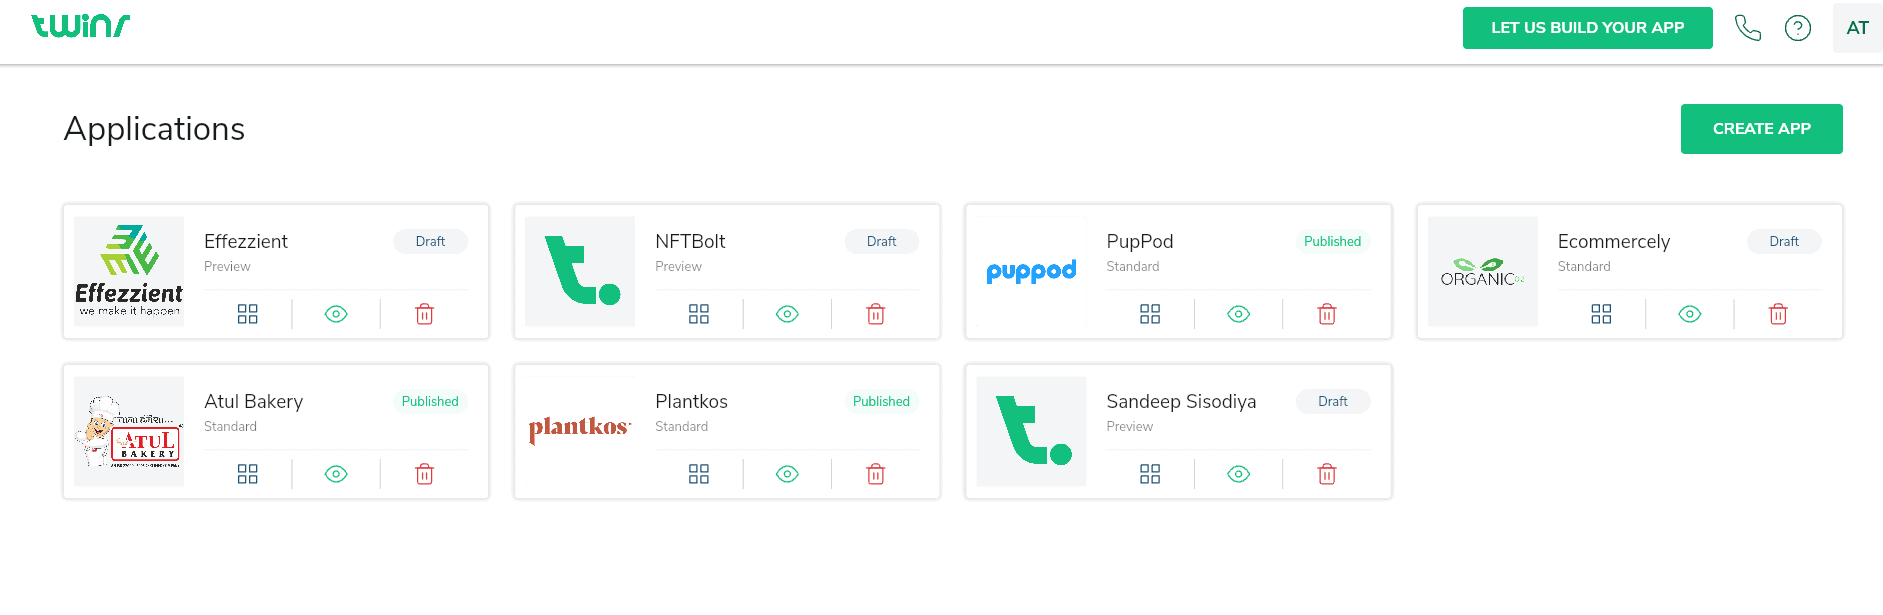Preview the Effezzient app via eye icon
The width and height of the screenshot is (1883, 615).
[336, 314]
